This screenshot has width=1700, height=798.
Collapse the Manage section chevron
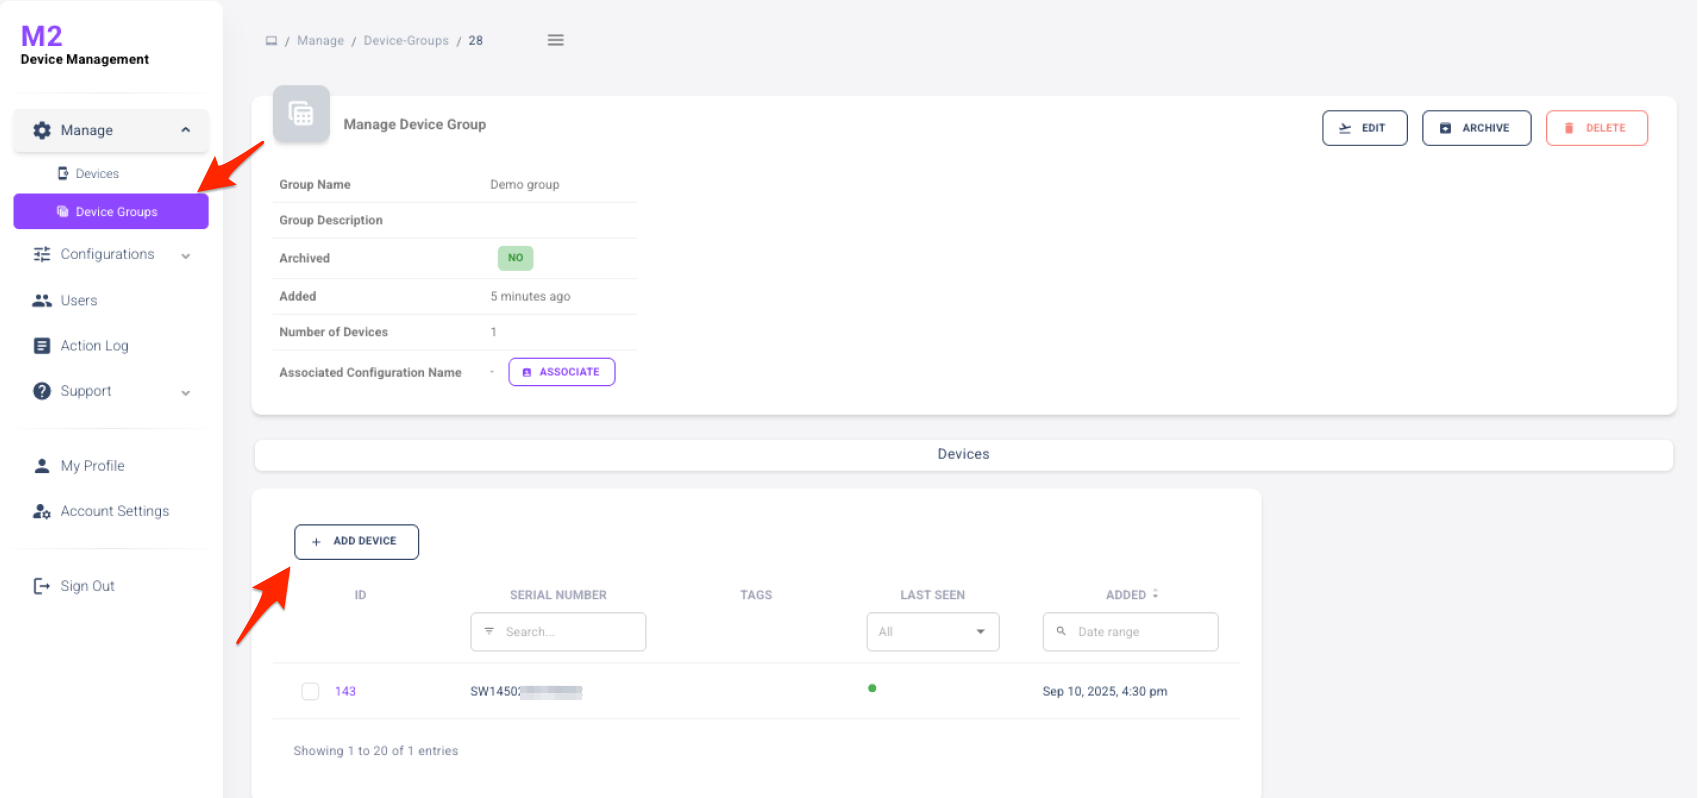(x=186, y=130)
